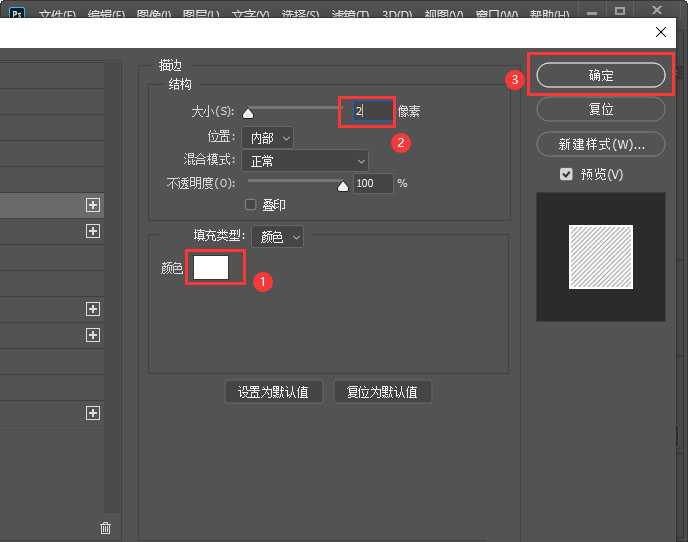Open the 填充类型 fill type dropdown
This screenshot has height=542, width=688.
click(279, 237)
